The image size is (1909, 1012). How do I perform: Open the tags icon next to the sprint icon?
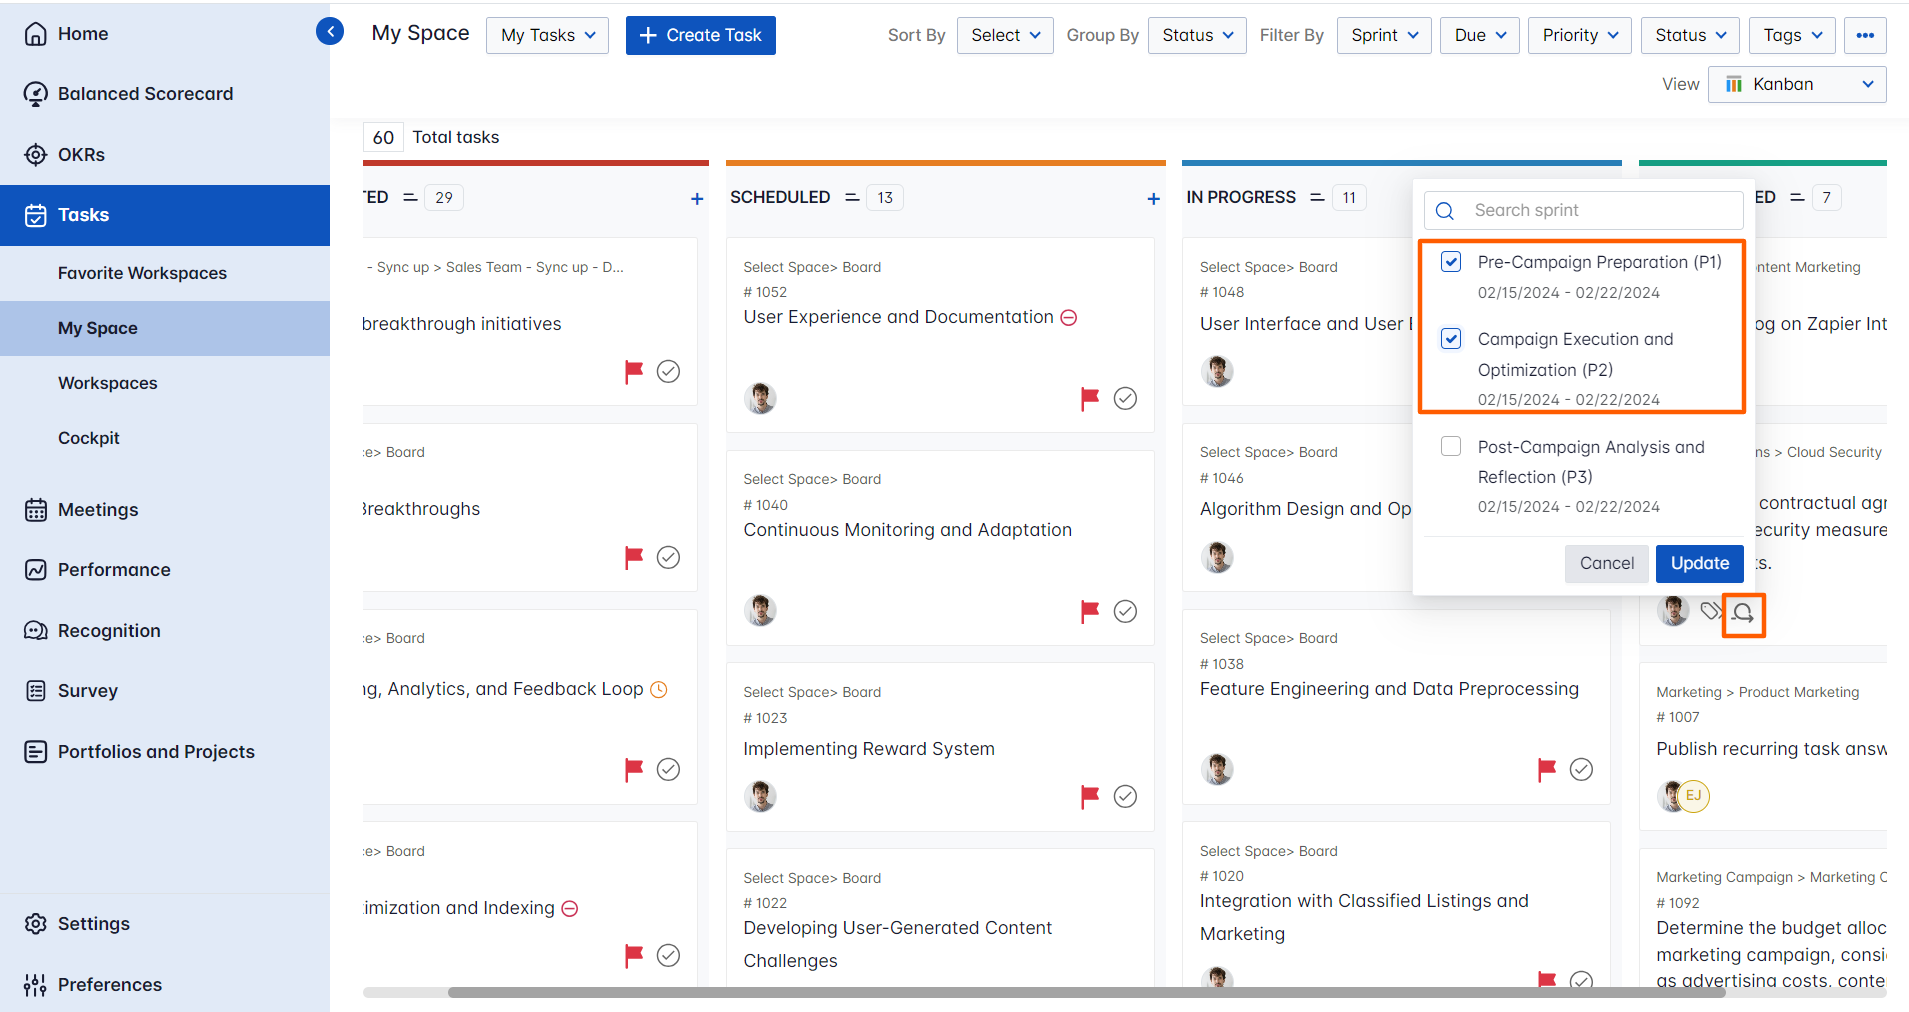pos(1709,610)
